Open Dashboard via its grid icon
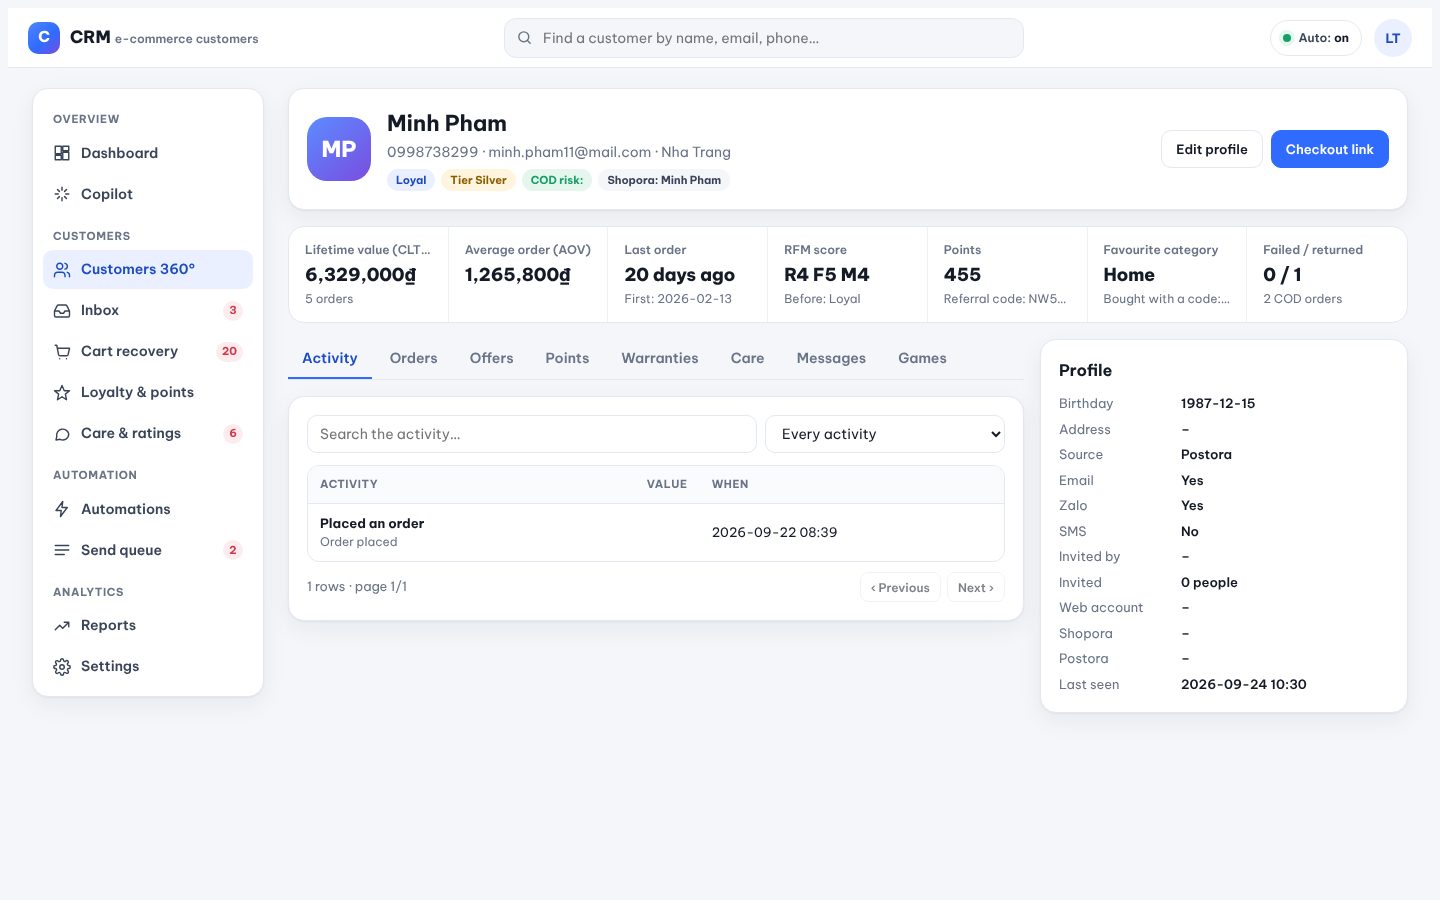Viewport: 1440px width, 900px height. click(62, 153)
